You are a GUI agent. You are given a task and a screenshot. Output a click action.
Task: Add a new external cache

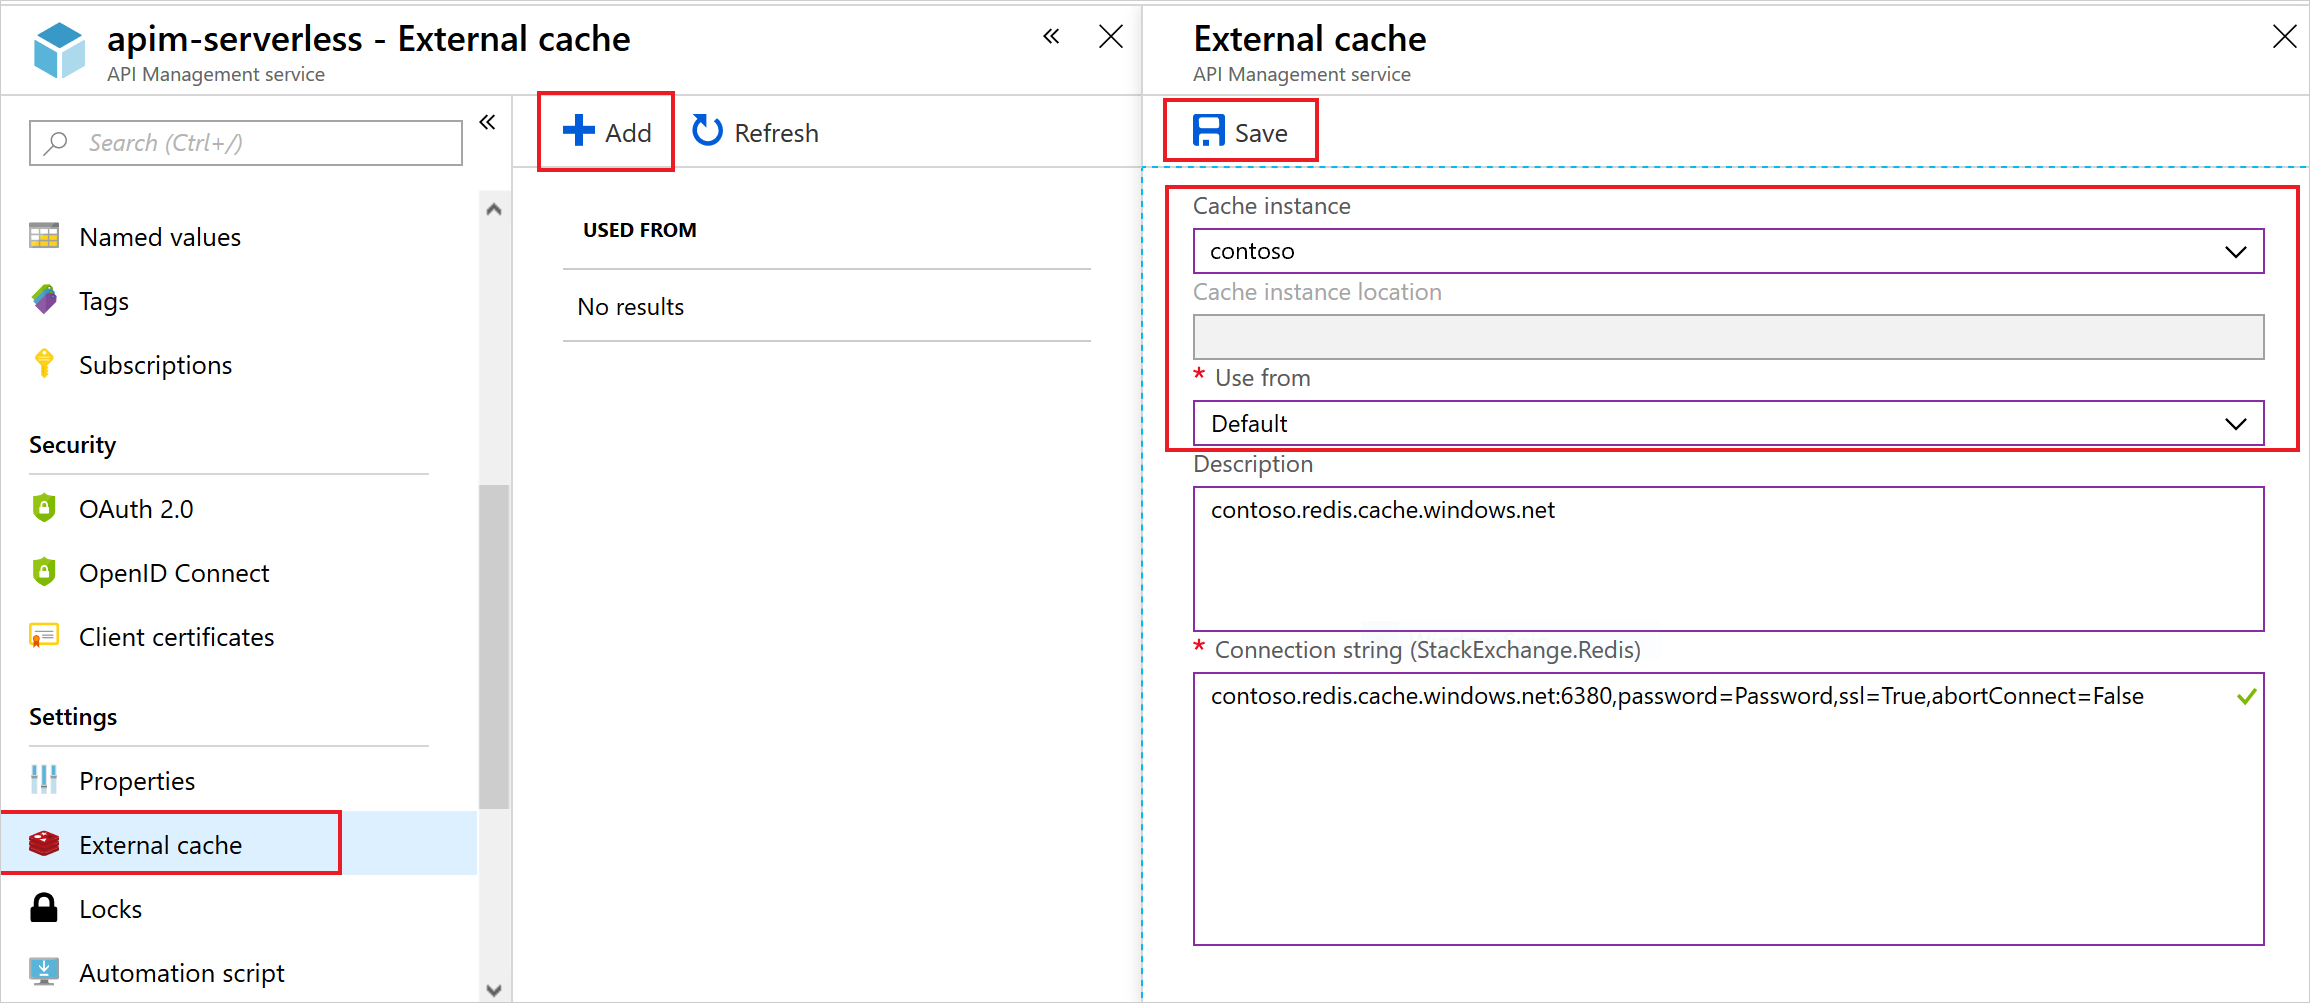click(x=605, y=131)
